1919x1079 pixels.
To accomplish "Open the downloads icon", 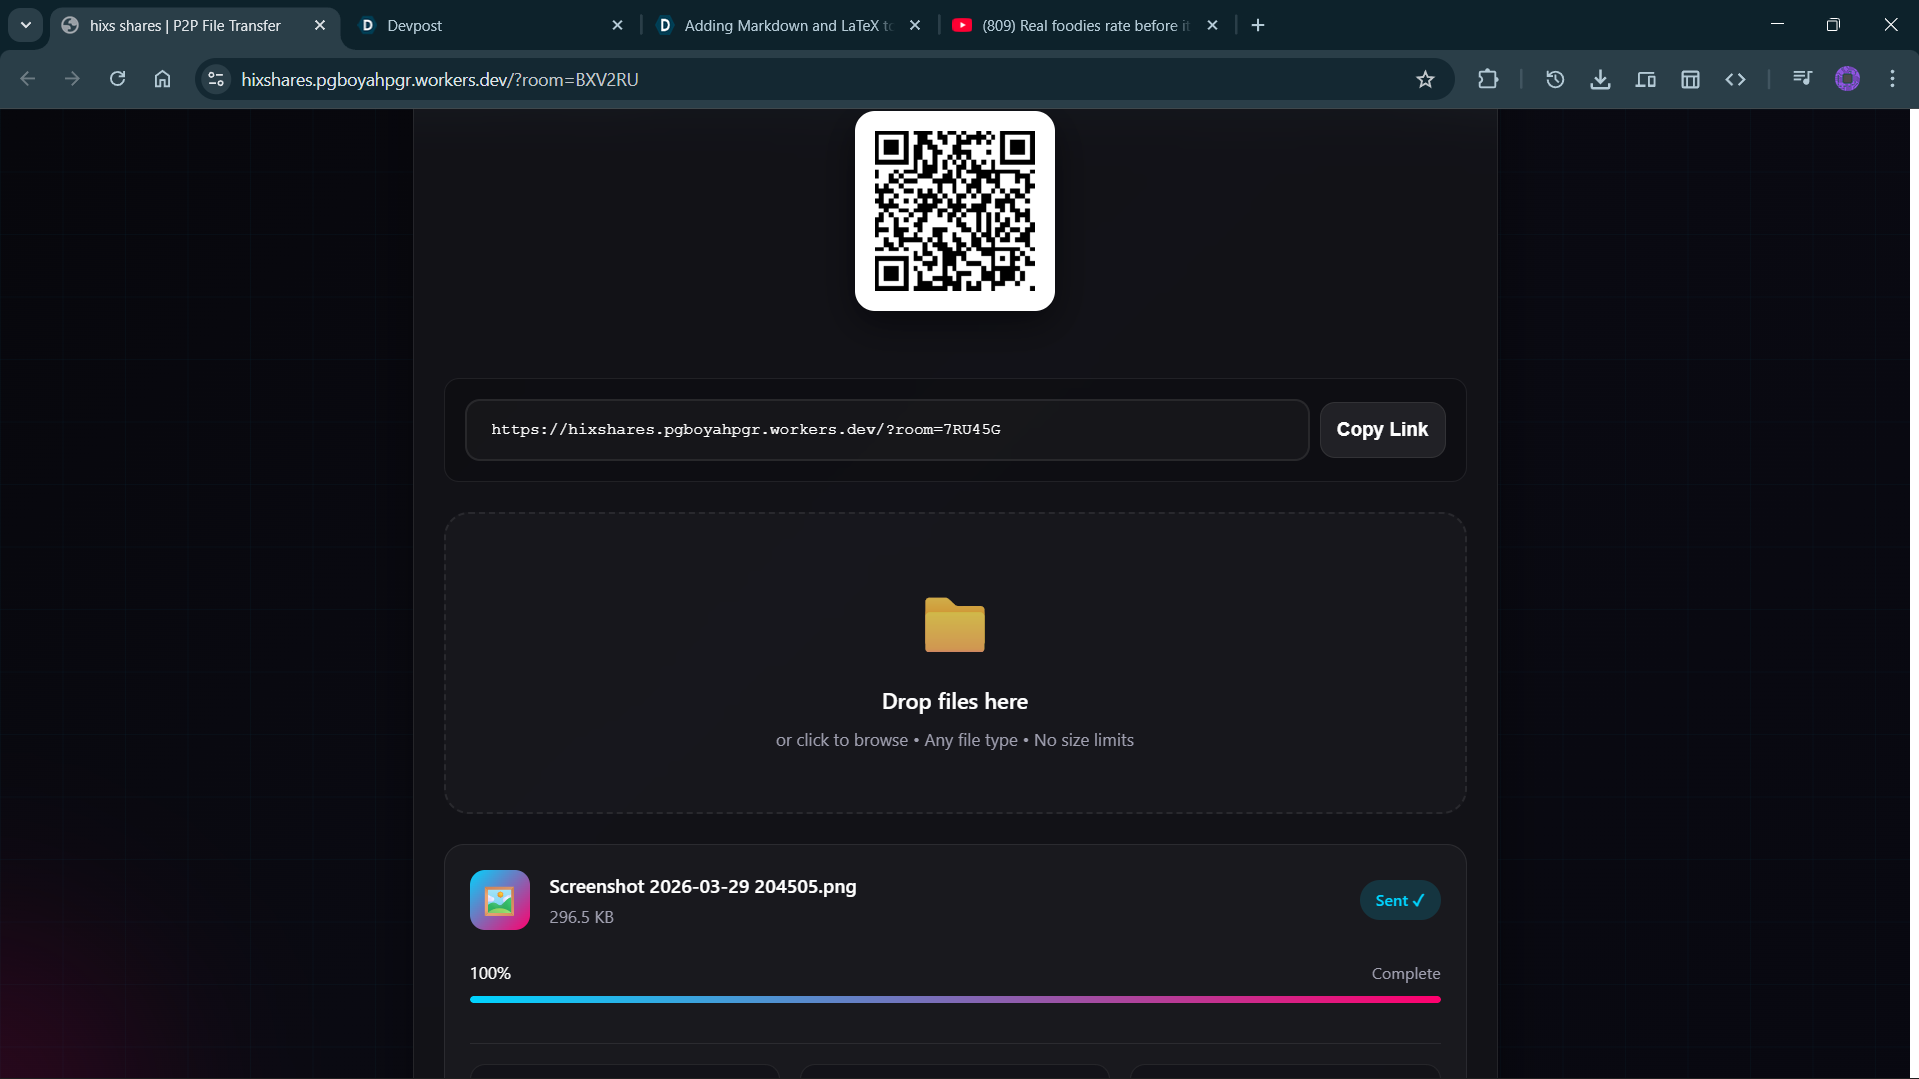I will point(1600,79).
